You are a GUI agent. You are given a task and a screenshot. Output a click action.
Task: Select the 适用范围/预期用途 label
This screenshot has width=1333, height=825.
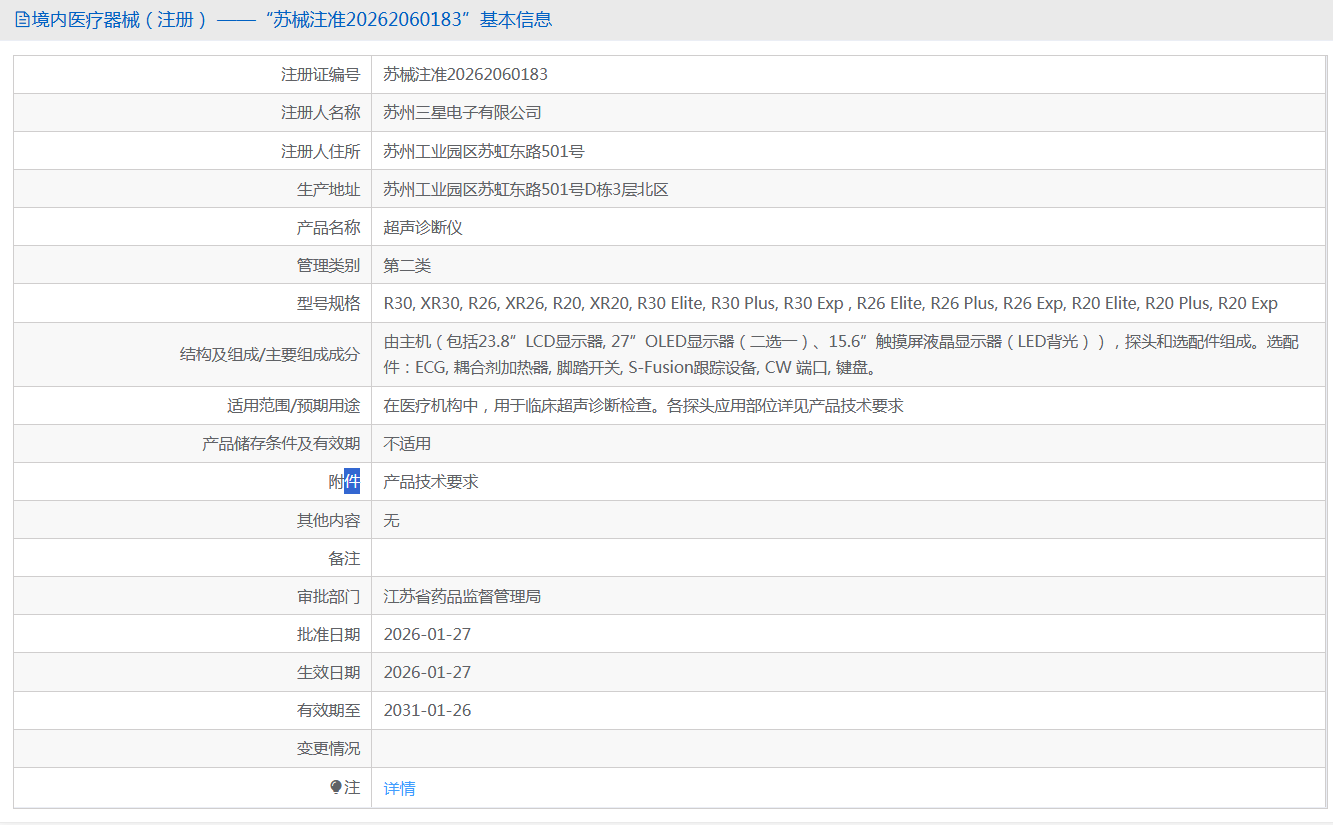pos(294,405)
